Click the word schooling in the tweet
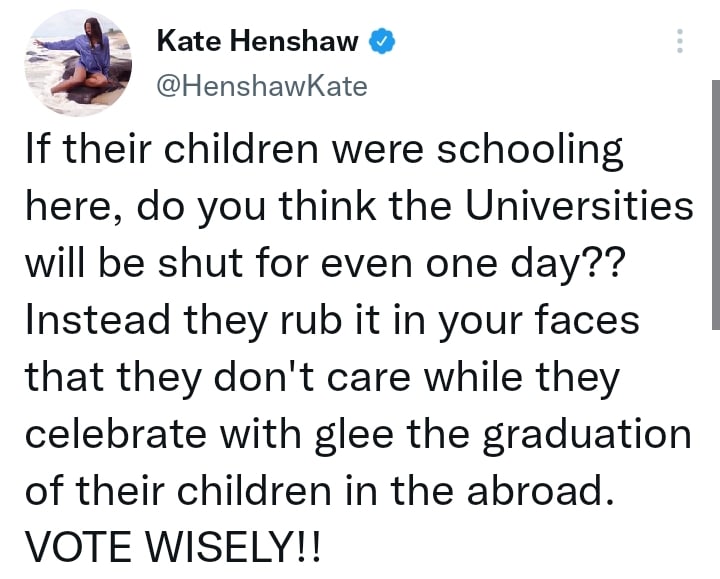The width and height of the screenshot is (720, 579). [x=529, y=152]
